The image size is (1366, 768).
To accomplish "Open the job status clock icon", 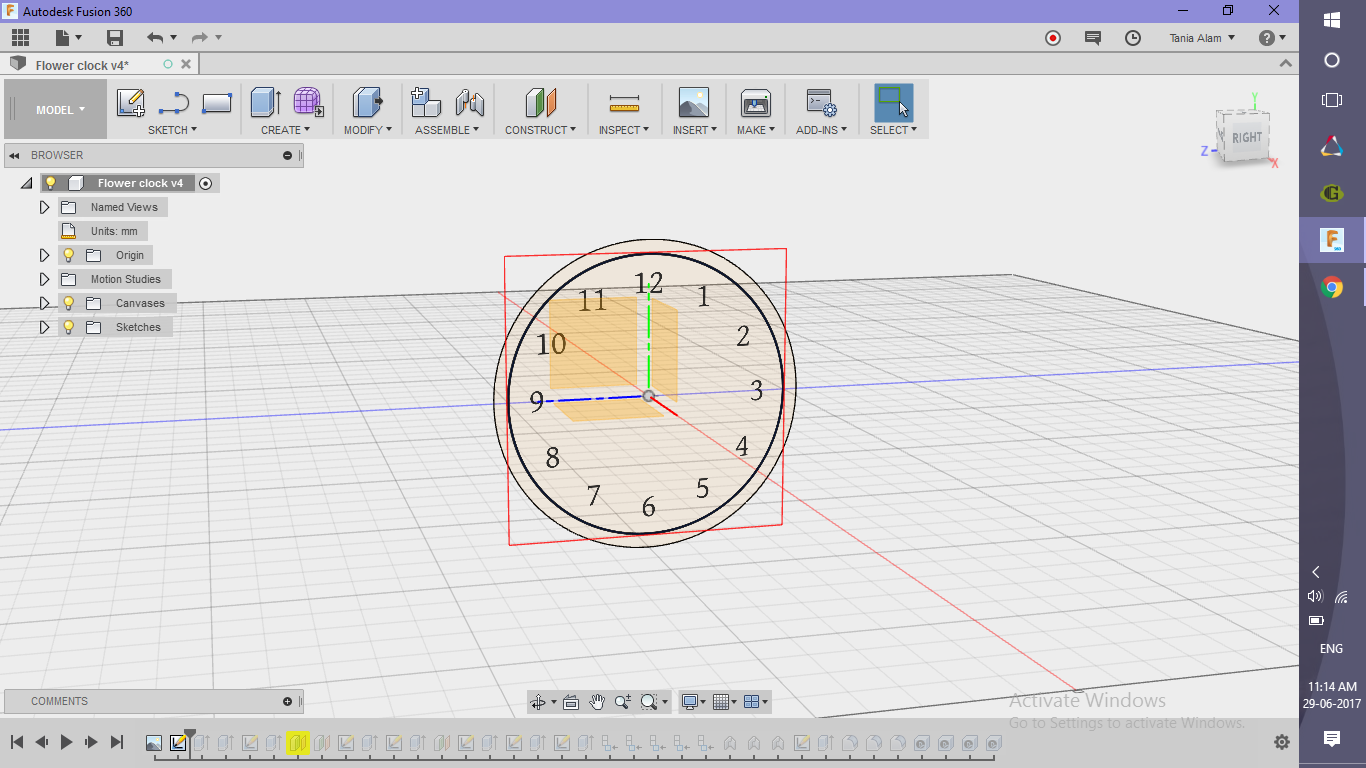I will click(x=1133, y=38).
